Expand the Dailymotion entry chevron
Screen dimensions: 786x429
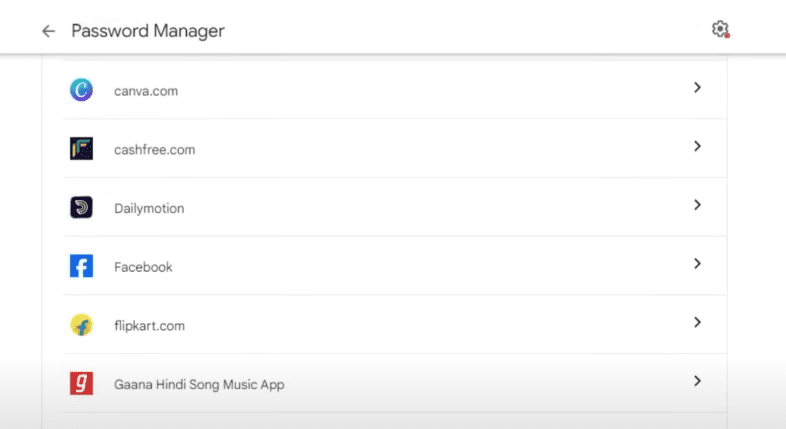(697, 205)
